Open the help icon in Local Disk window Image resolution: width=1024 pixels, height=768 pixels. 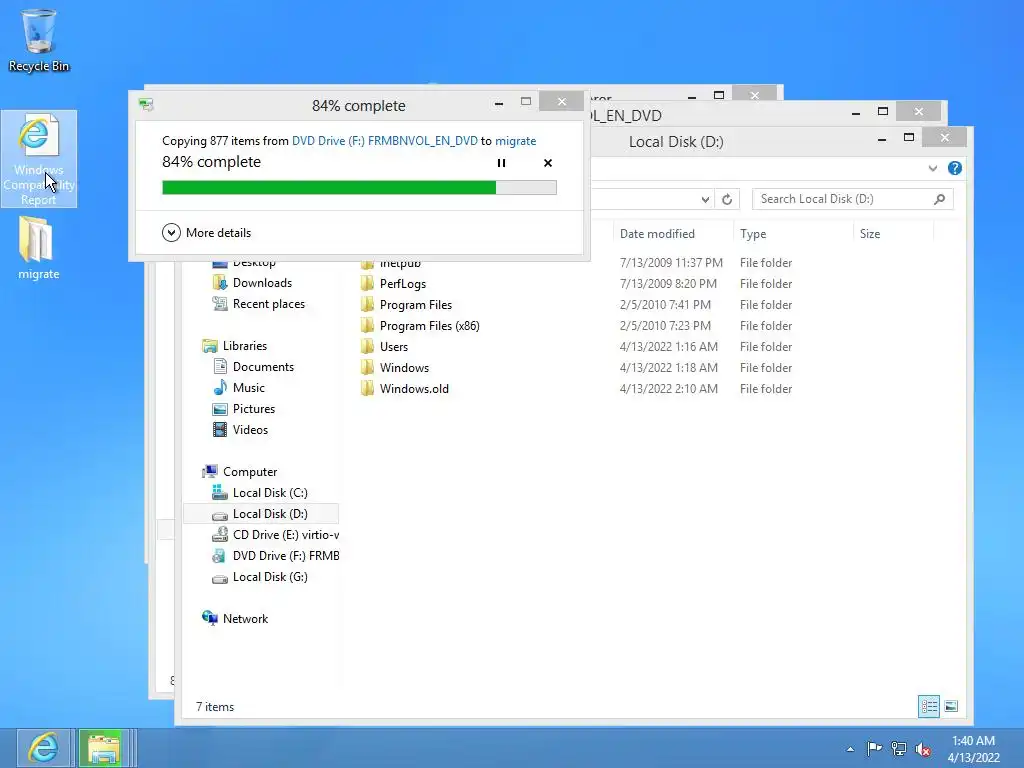[954, 168]
